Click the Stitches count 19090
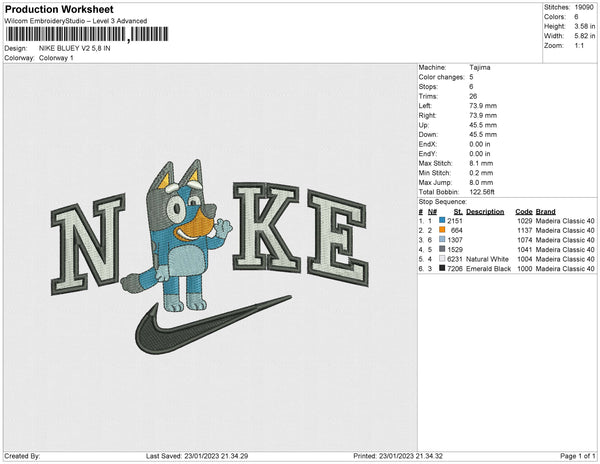 click(x=584, y=7)
